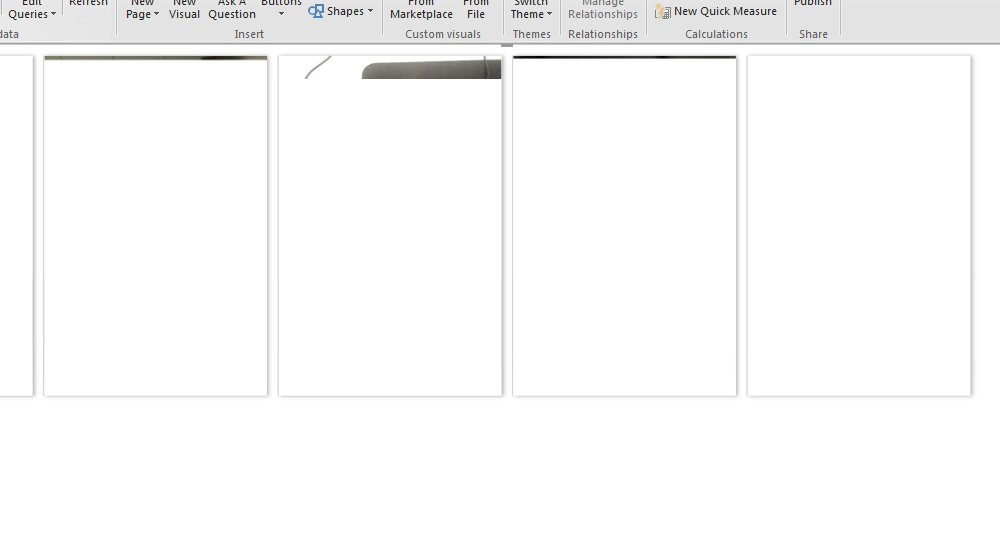
Task: Click the Refresh button in the ribbon
Action: click(88, 4)
